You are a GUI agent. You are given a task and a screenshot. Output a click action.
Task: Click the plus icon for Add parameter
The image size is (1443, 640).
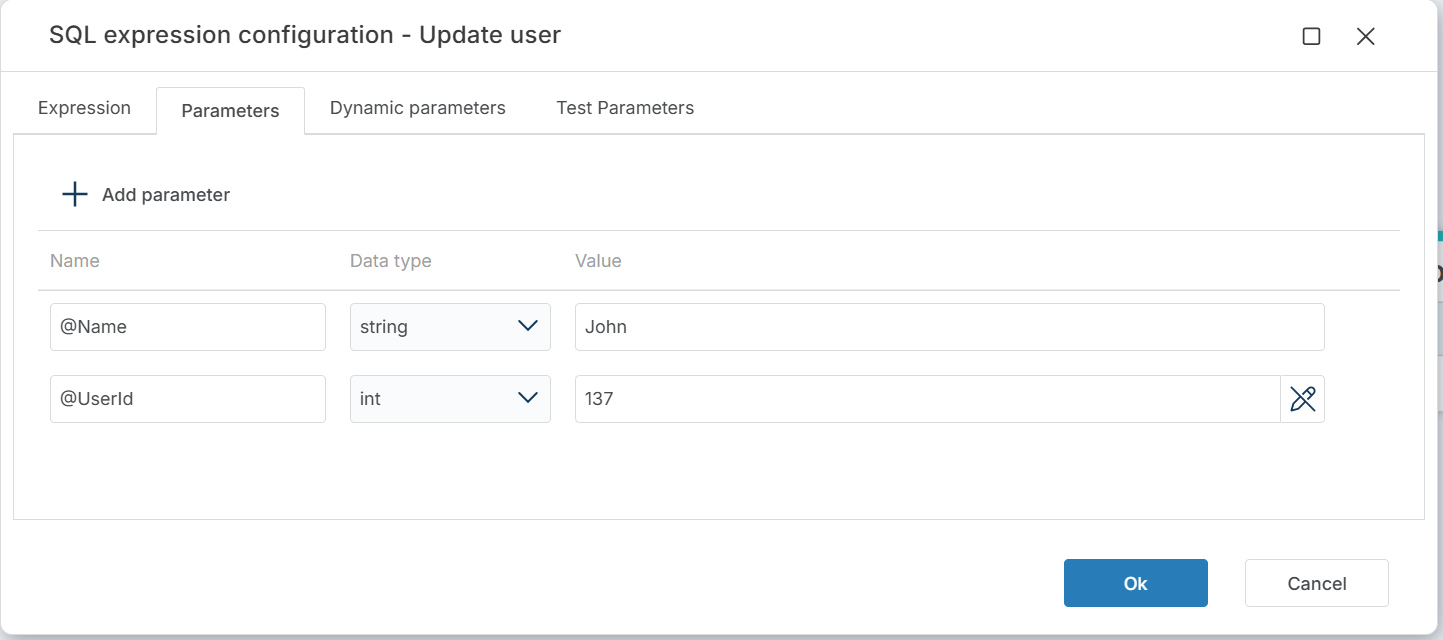coord(75,194)
